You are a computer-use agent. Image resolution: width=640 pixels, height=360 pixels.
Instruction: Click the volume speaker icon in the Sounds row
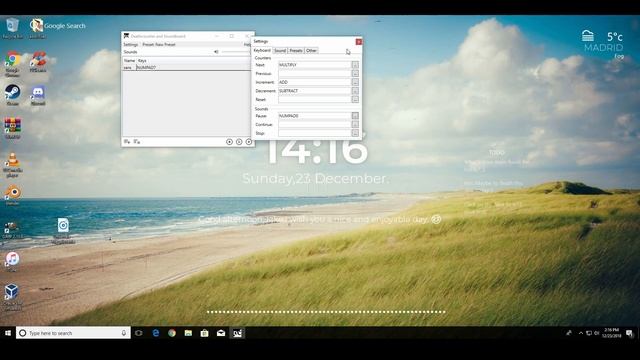click(216, 52)
